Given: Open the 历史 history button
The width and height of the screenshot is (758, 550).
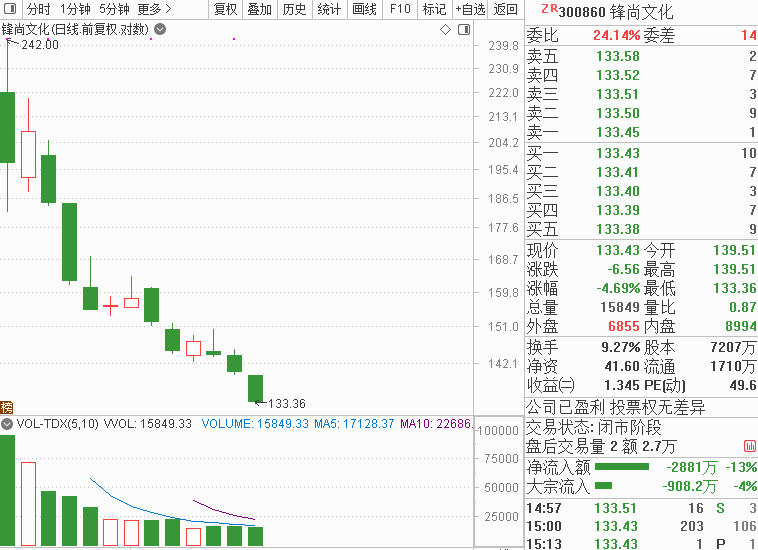Looking at the screenshot, I should (294, 9).
